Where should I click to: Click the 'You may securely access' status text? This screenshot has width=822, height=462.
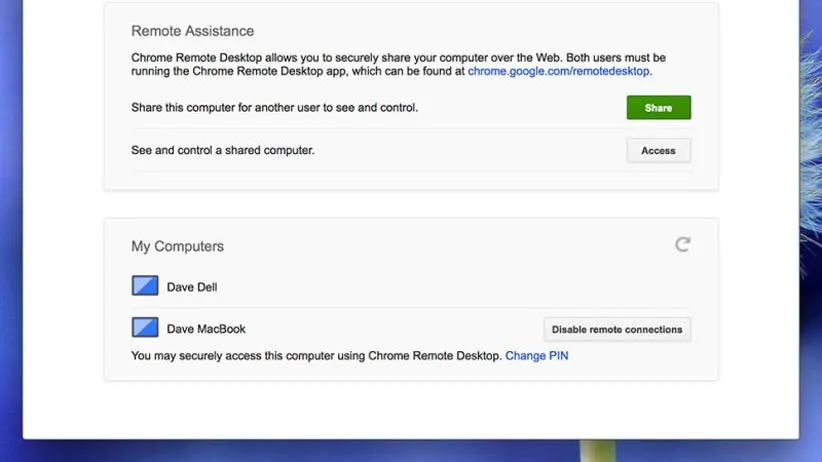pyautogui.click(x=316, y=356)
